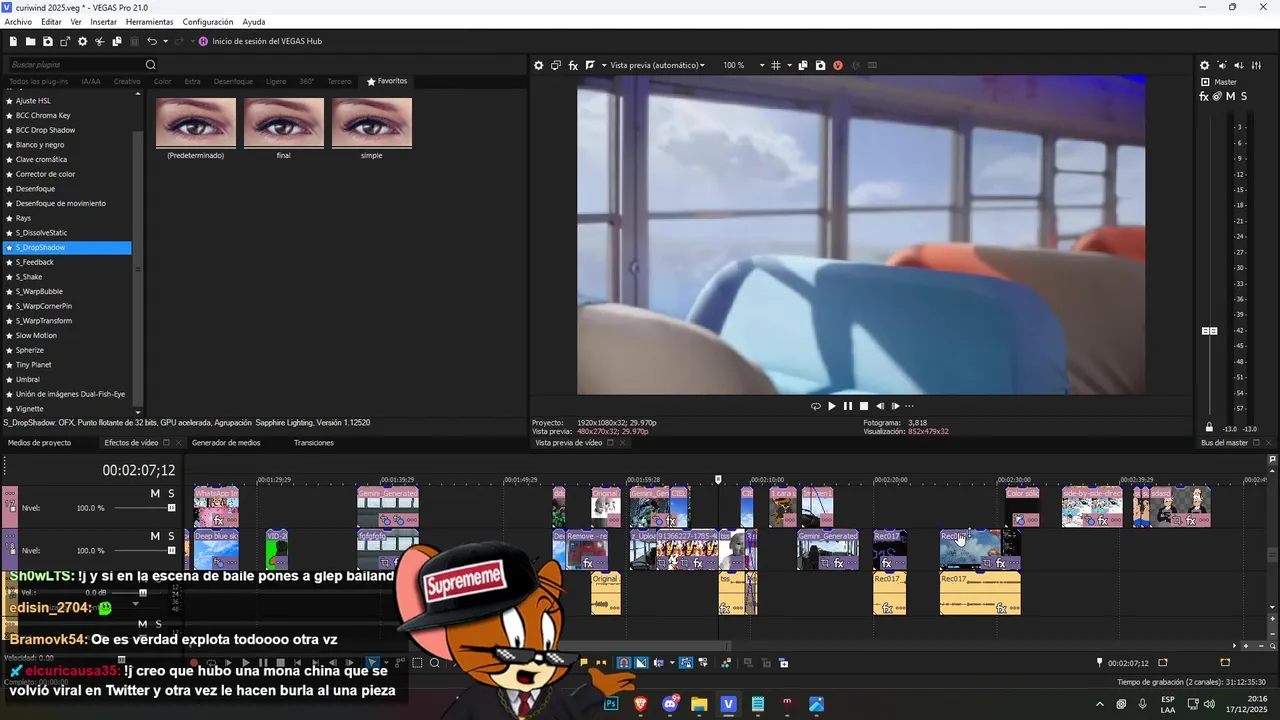
Task: Open project properties gear in main toolbar
Action: click(82, 41)
